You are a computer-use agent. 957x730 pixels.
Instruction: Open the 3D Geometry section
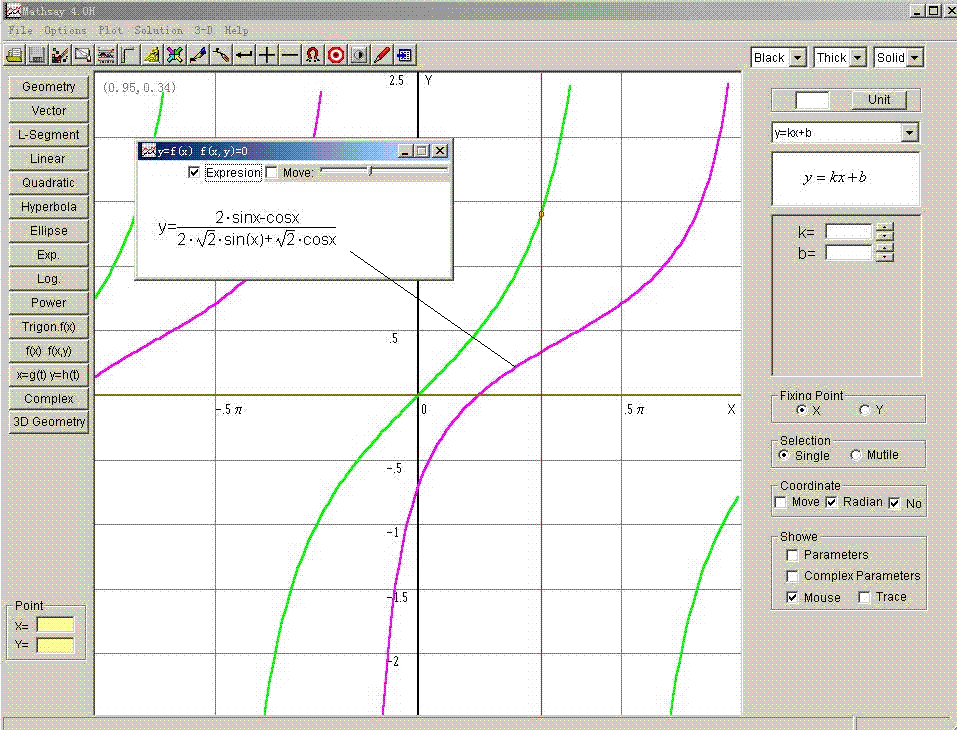[x=49, y=422]
